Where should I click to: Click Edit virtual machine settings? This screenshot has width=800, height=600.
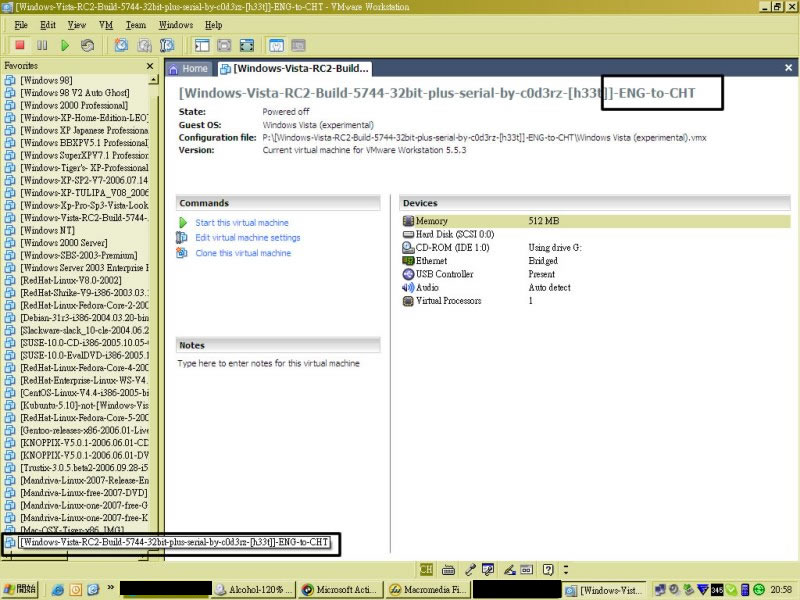(x=247, y=238)
